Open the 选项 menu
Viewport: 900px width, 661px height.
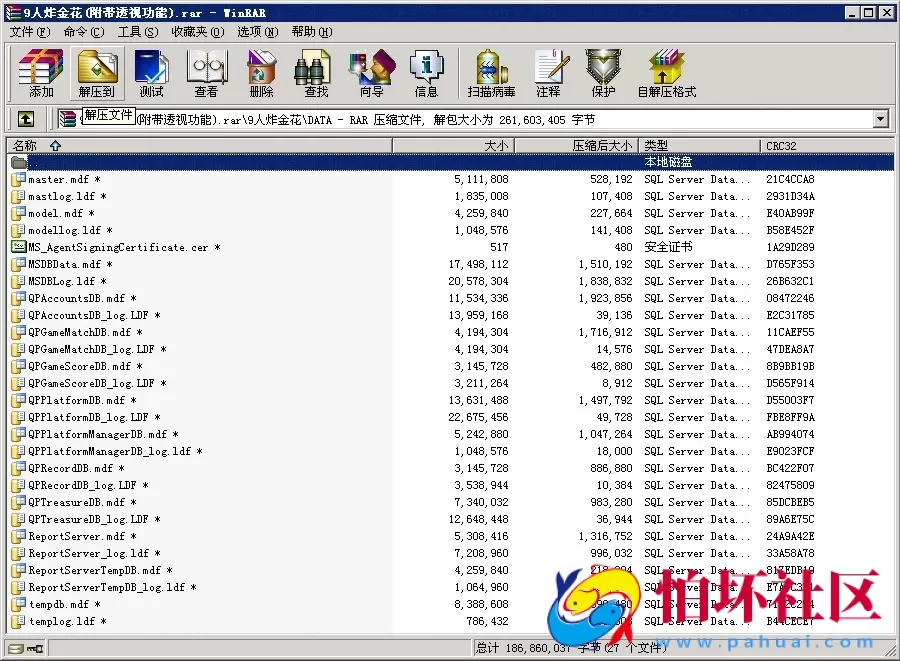[257, 32]
